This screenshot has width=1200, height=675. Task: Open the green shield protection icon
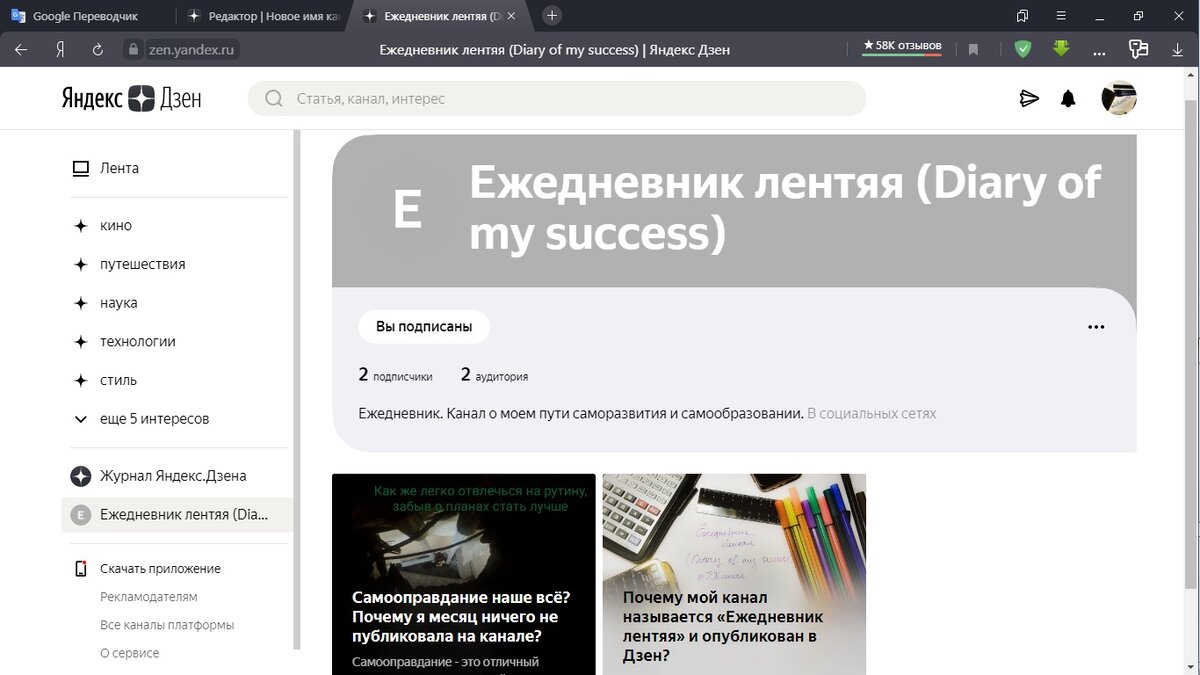pyautogui.click(x=1022, y=49)
